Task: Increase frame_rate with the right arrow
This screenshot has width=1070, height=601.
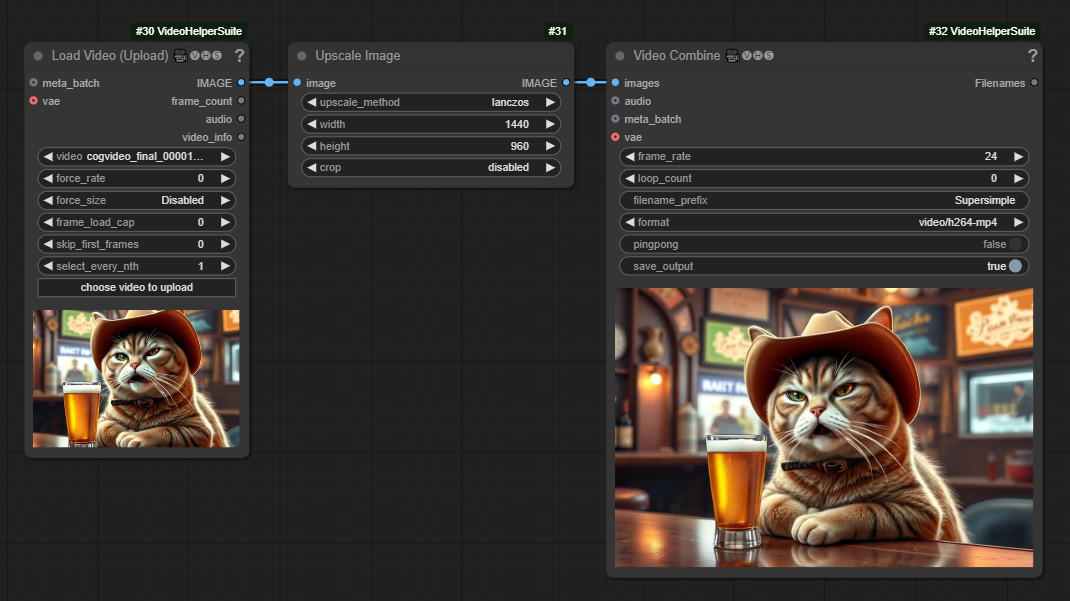Action: (x=1018, y=157)
